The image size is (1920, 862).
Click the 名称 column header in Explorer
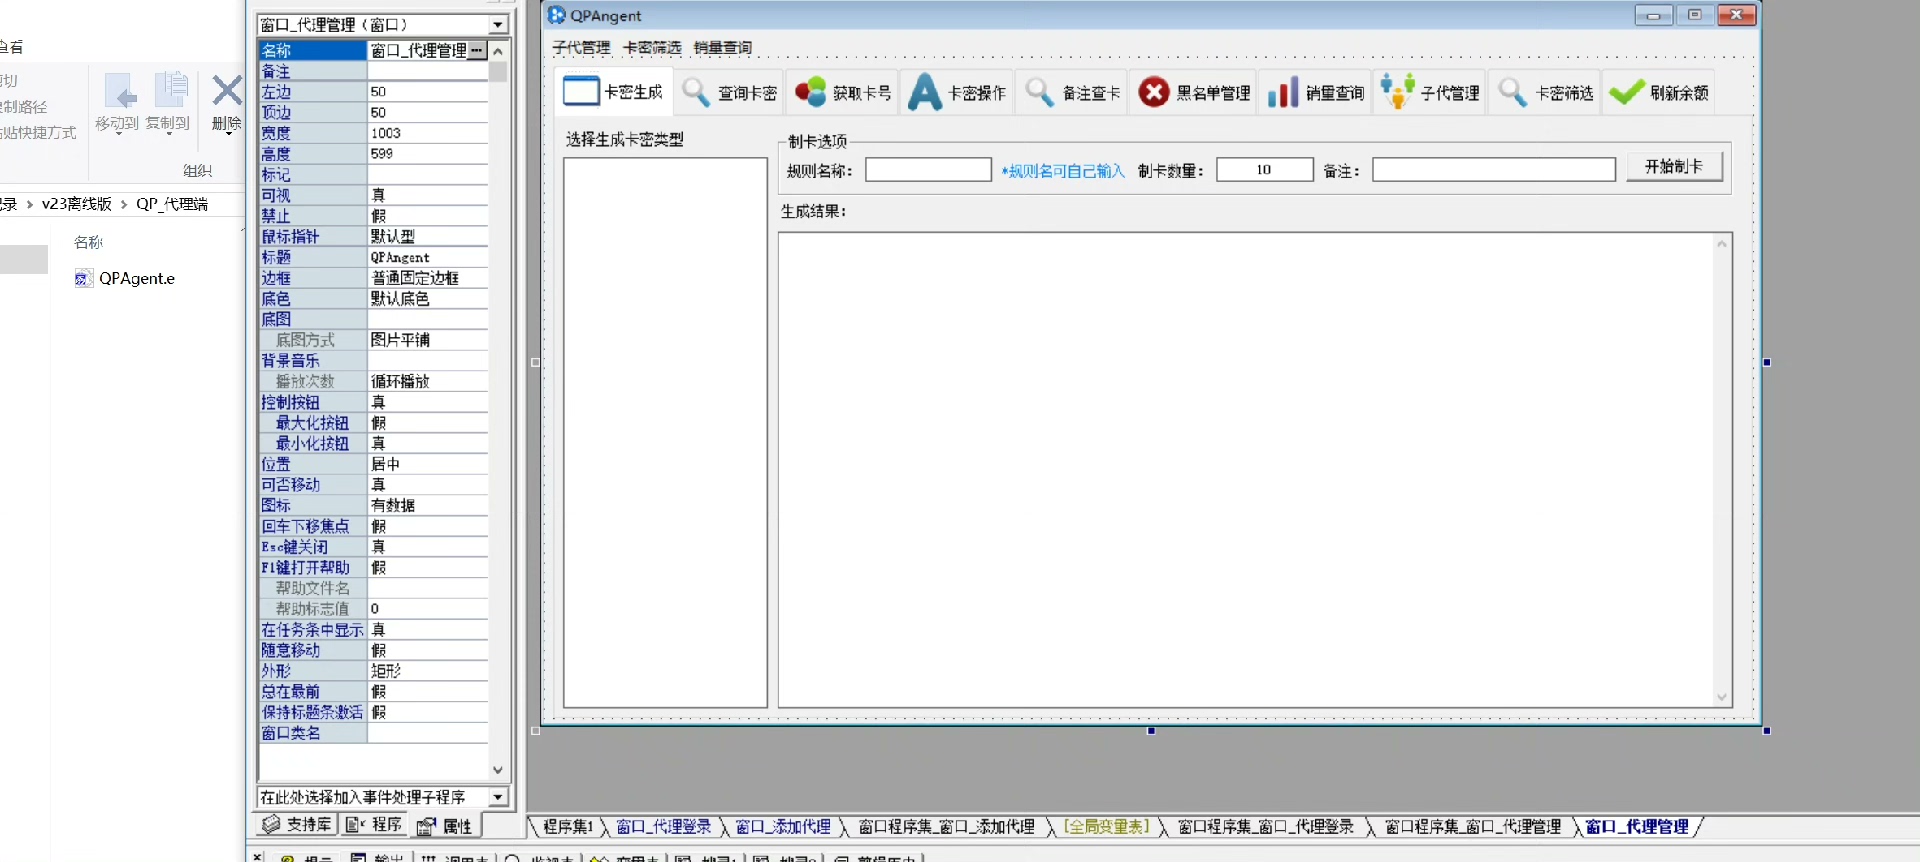[x=88, y=242]
